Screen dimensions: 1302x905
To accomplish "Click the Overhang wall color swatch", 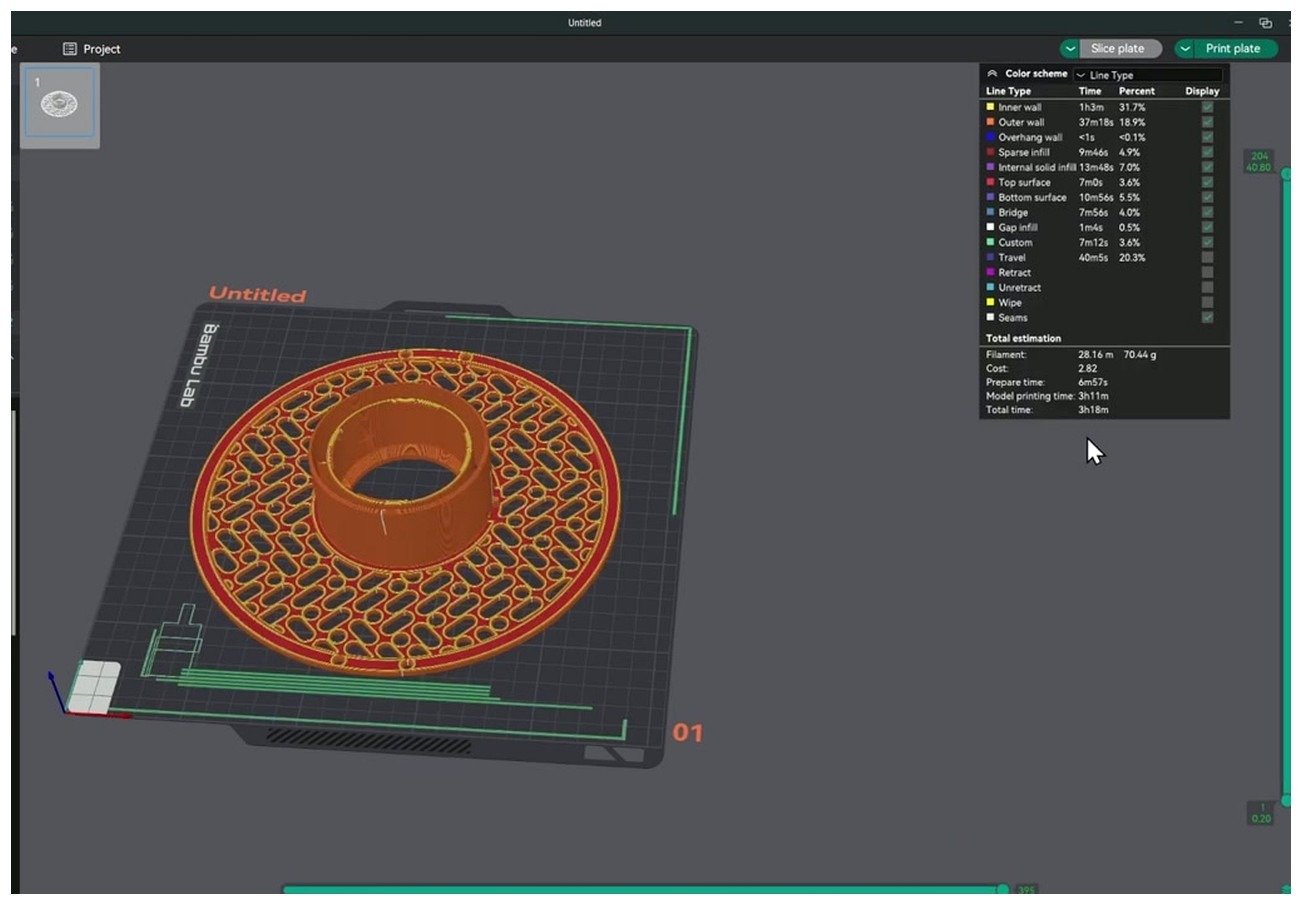I will [990, 137].
